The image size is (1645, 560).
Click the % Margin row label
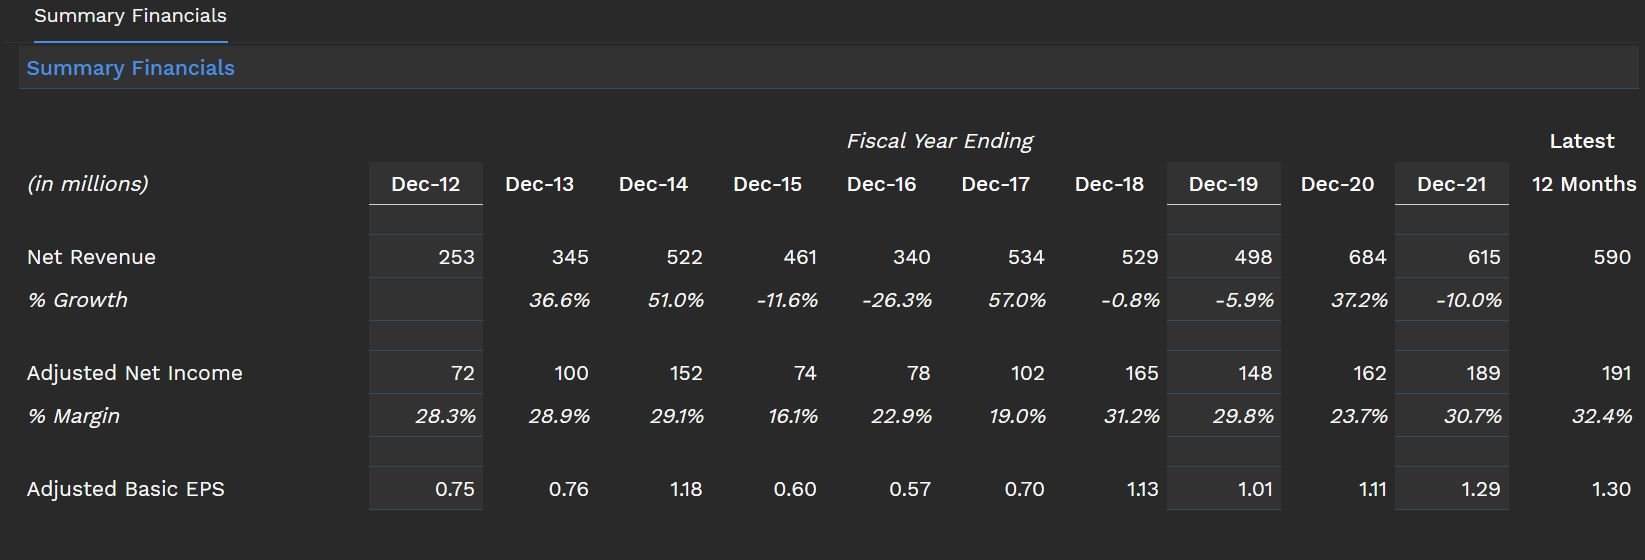click(x=73, y=416)
